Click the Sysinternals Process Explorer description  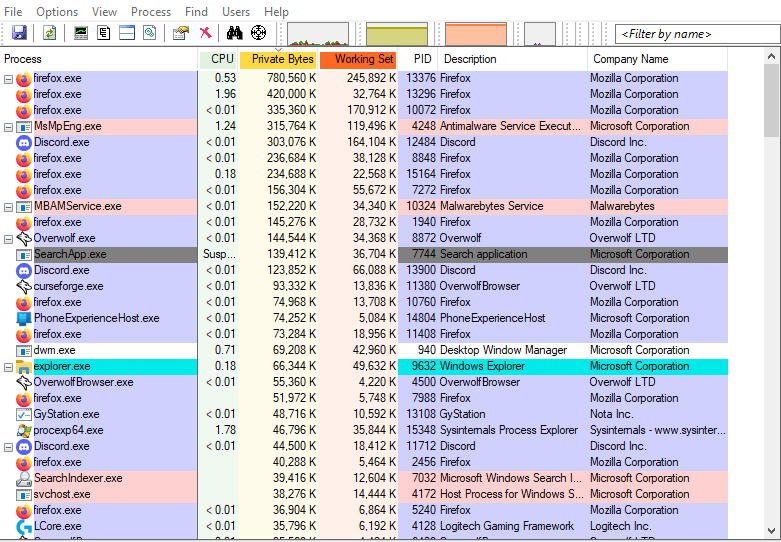pyautogui.click(x=509, y=430)
